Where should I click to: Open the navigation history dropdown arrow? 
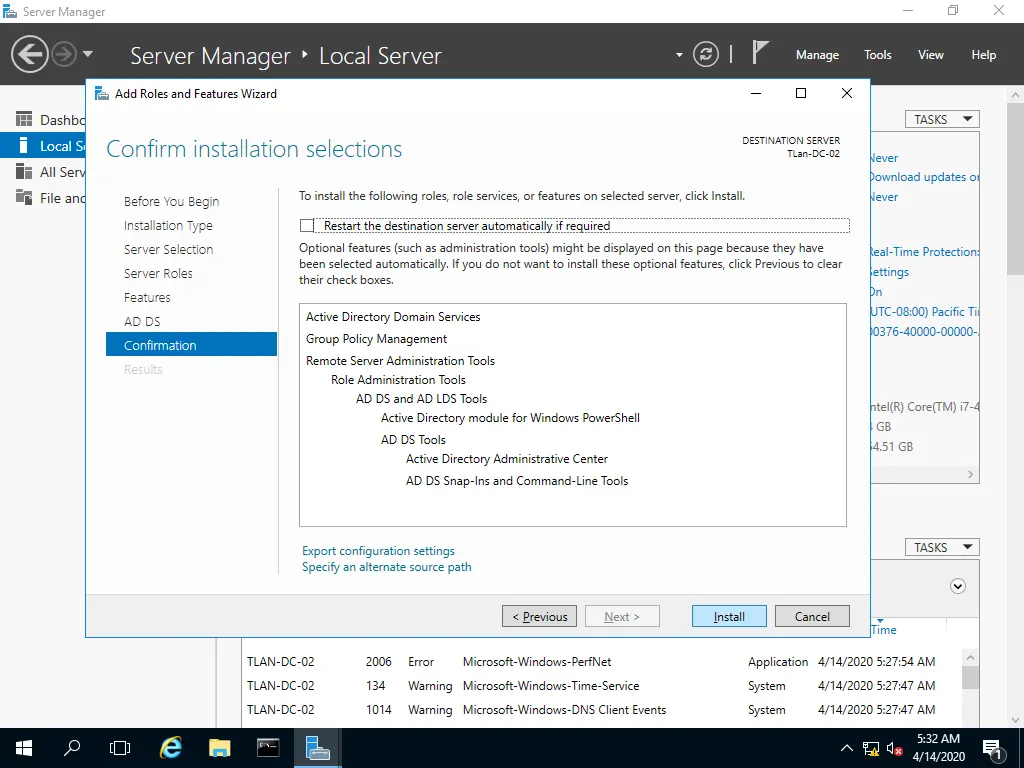88,54
